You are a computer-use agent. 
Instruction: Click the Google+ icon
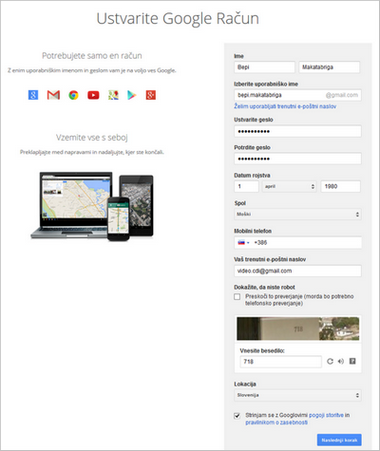tap(151, 95)
